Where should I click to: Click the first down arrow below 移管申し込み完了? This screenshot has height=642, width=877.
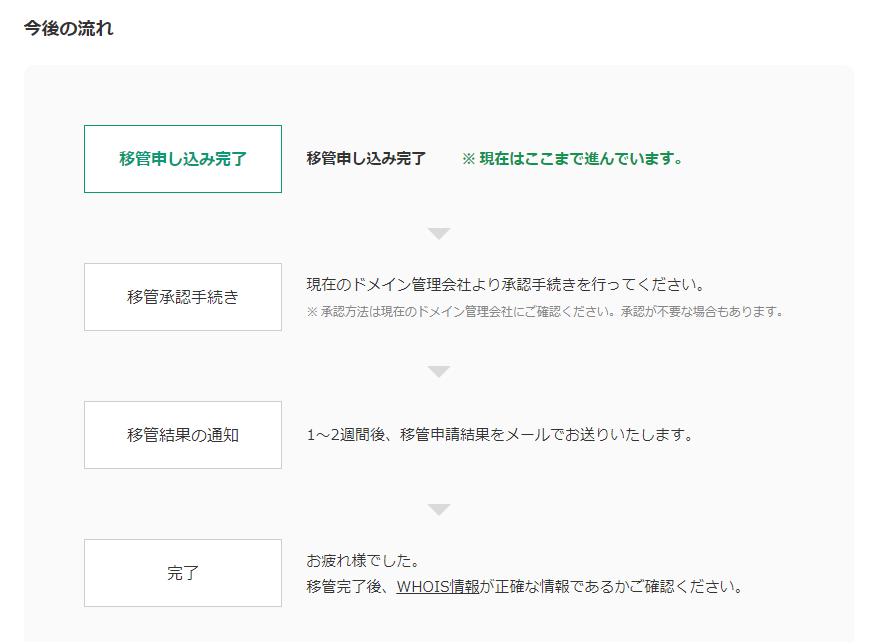coord(439,234)
